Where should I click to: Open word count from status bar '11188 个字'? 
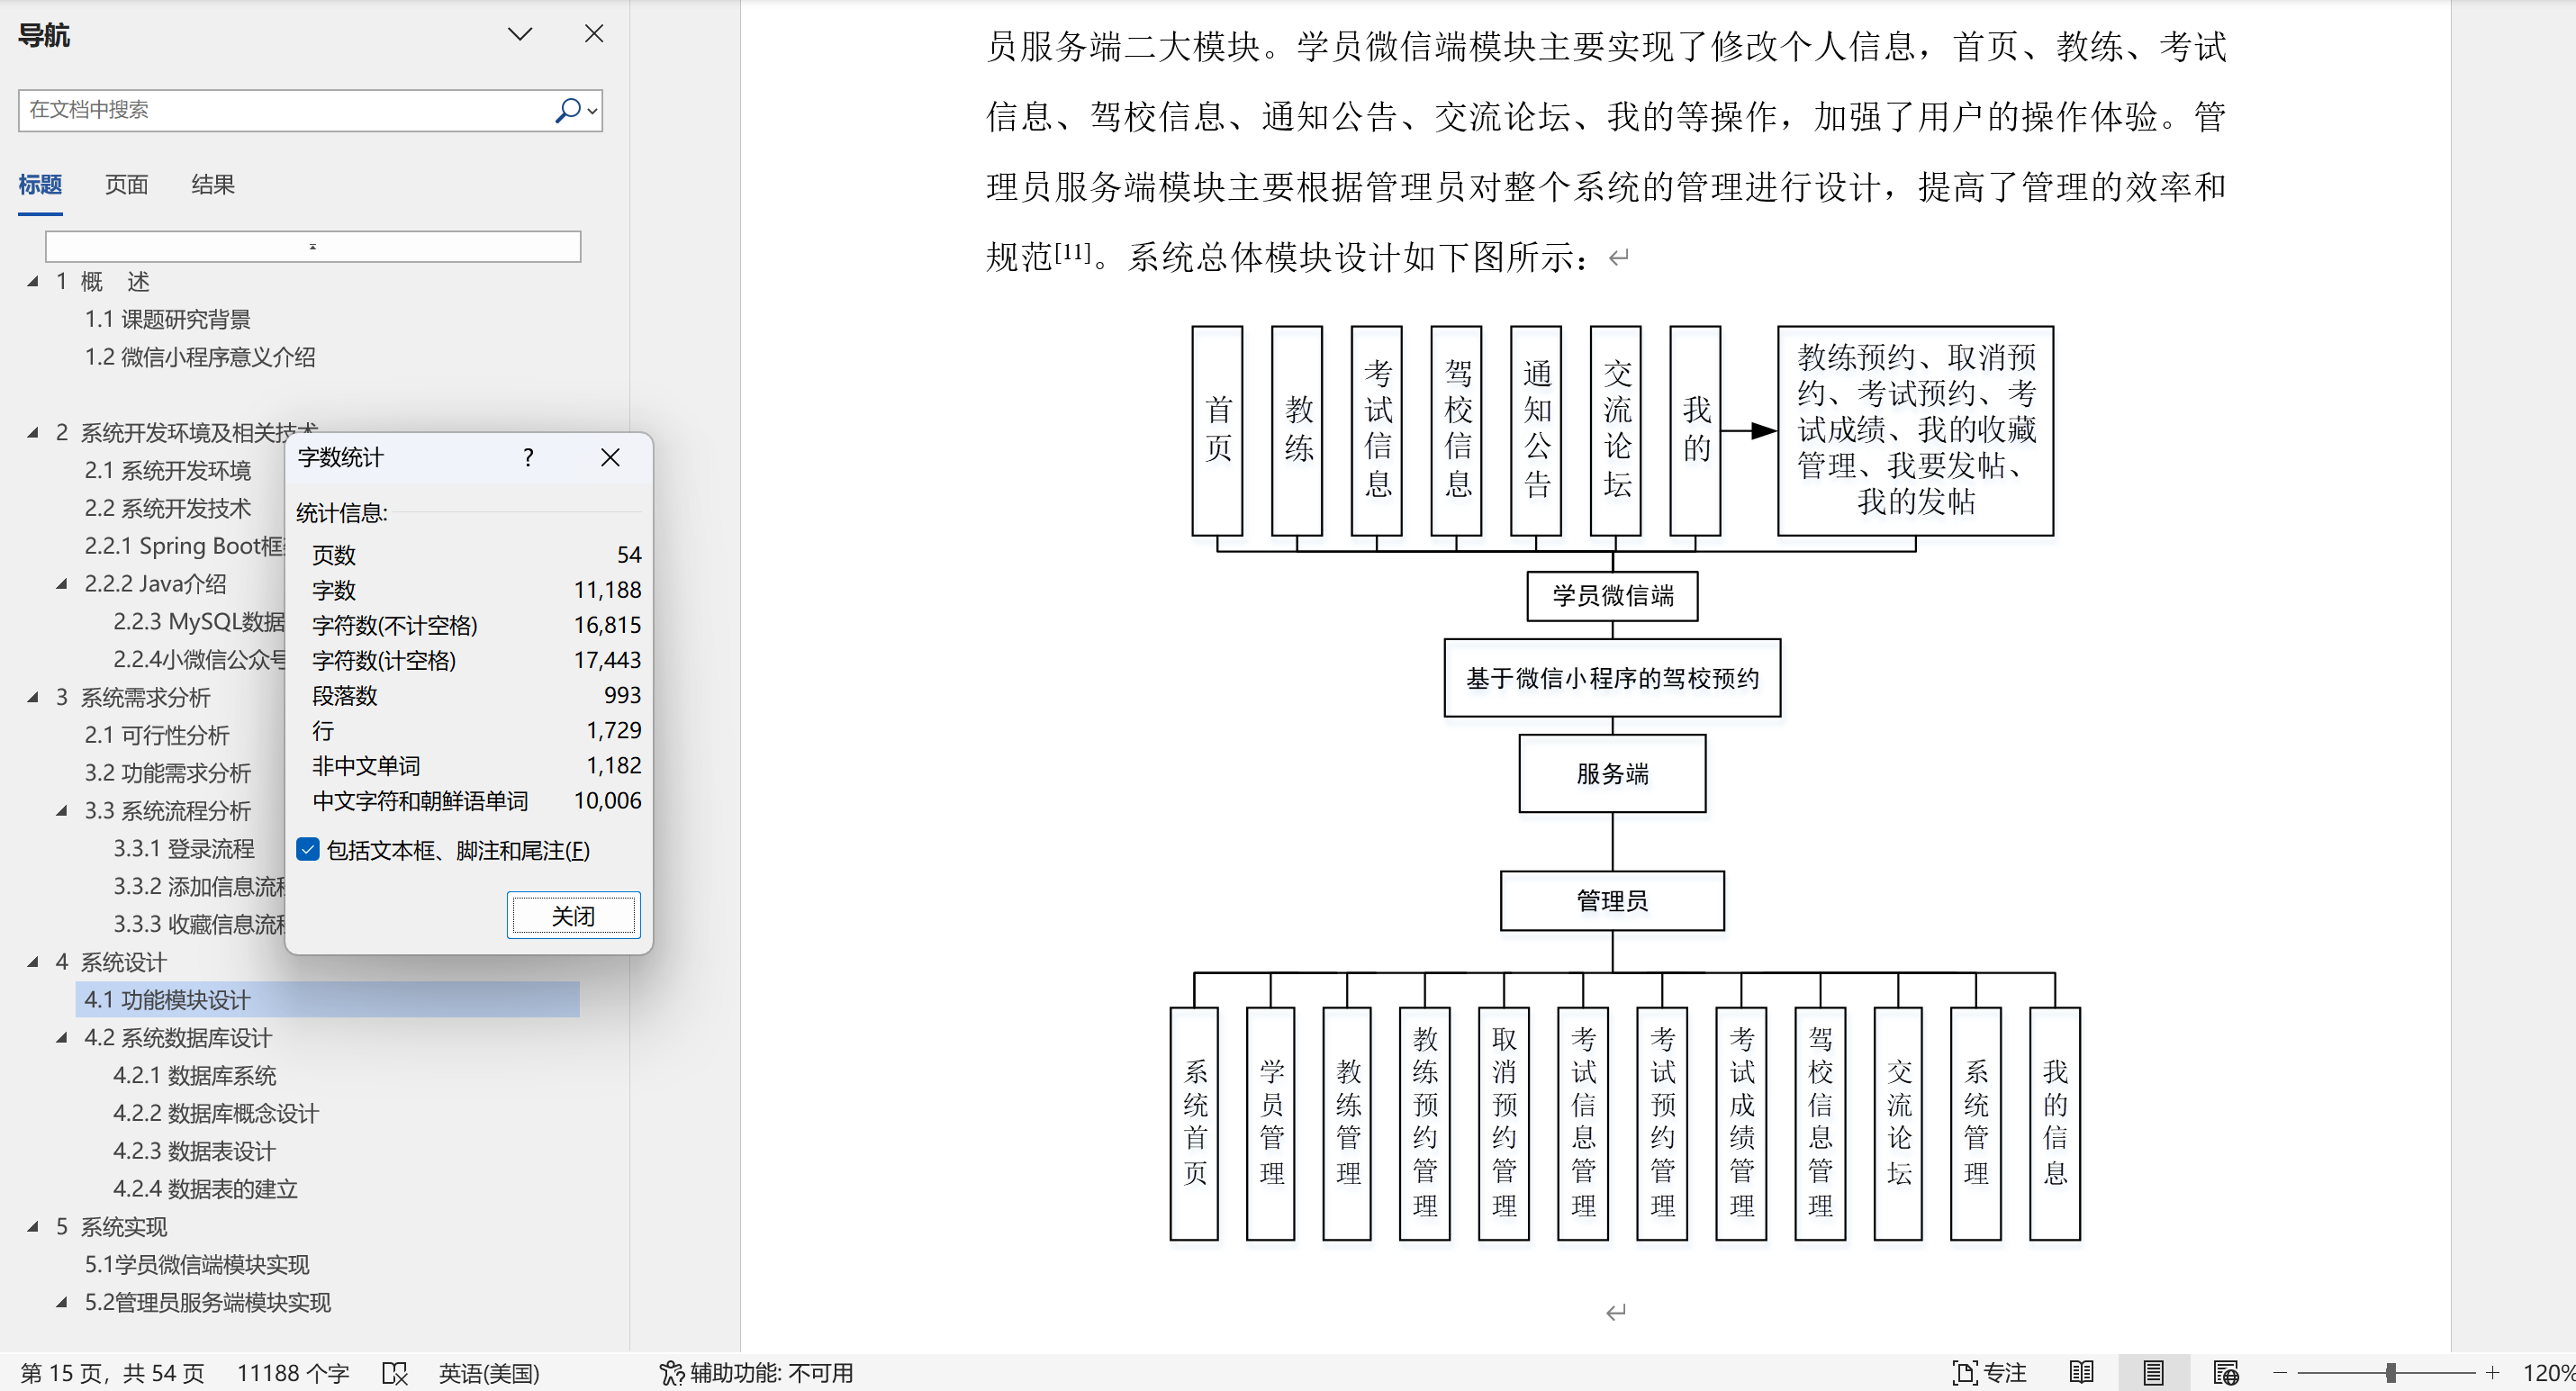pyautogui.click(x=293, y=1373)
